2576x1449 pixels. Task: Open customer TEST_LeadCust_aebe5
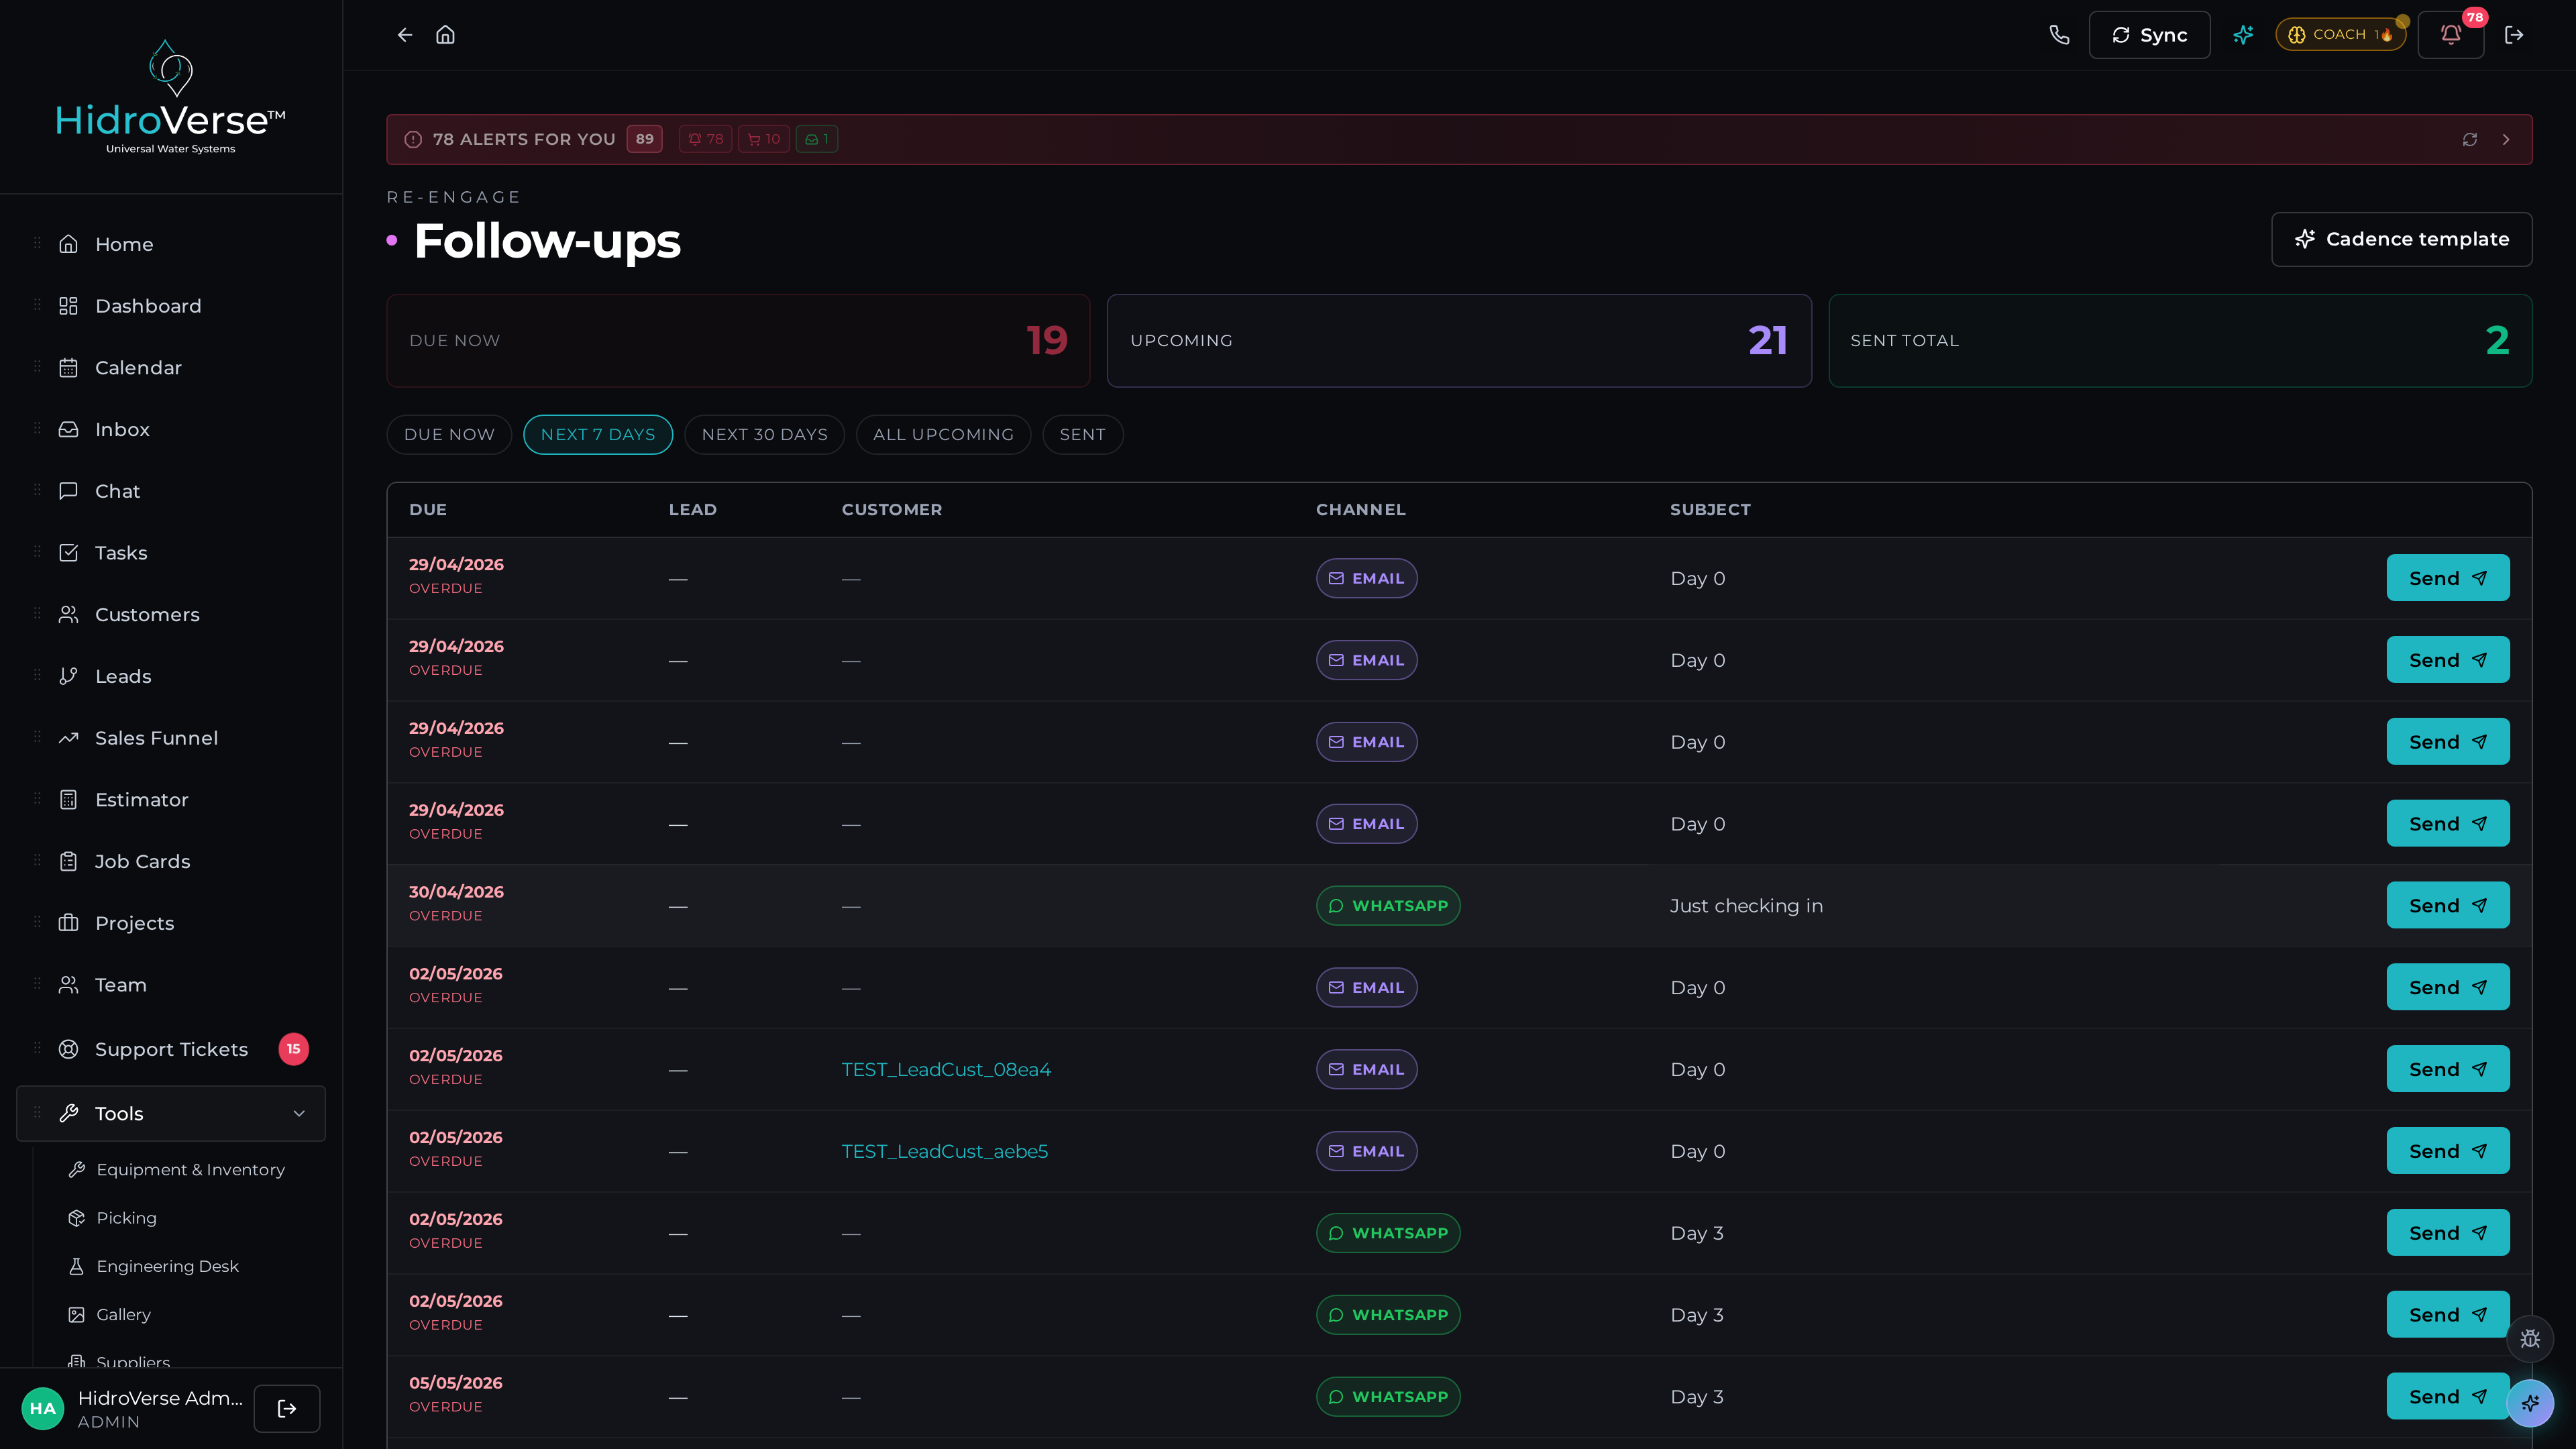(x=945, y=1152)
